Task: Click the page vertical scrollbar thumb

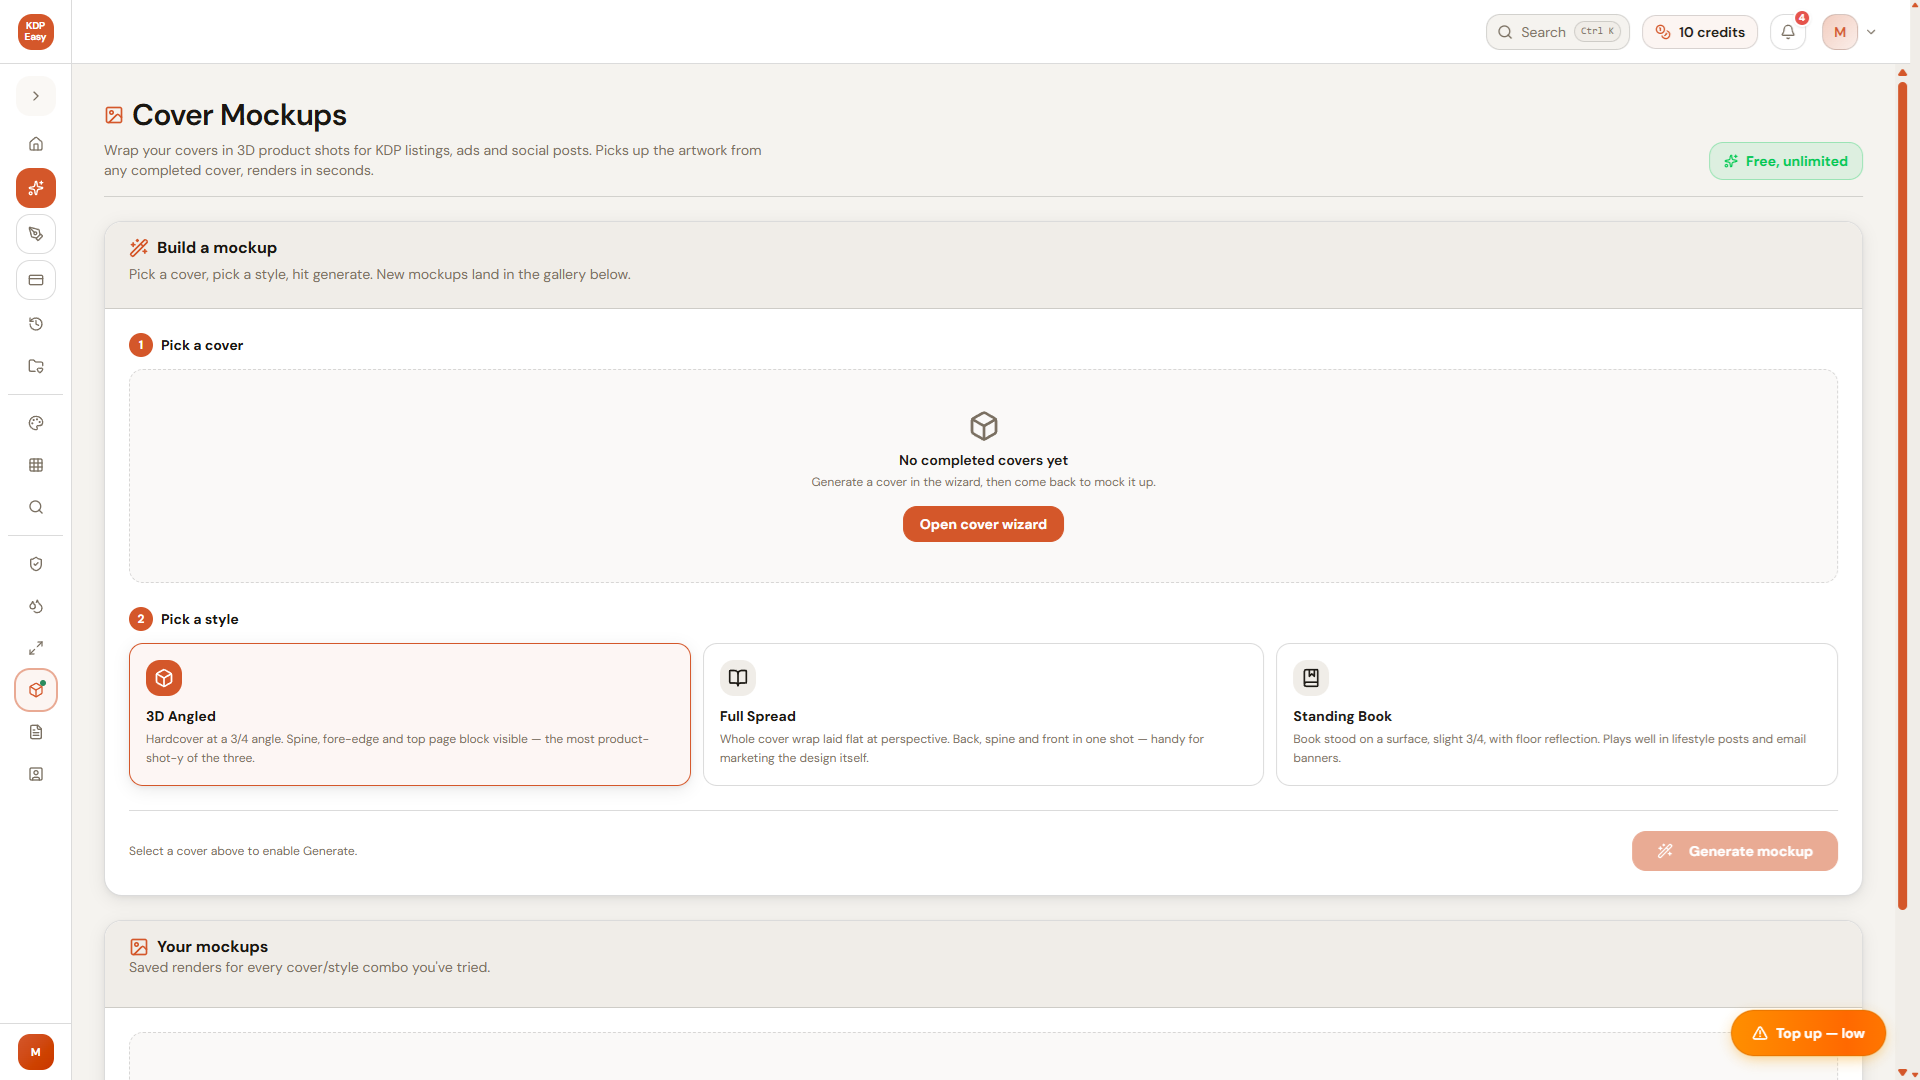Action: click(x=1902, y=495)
